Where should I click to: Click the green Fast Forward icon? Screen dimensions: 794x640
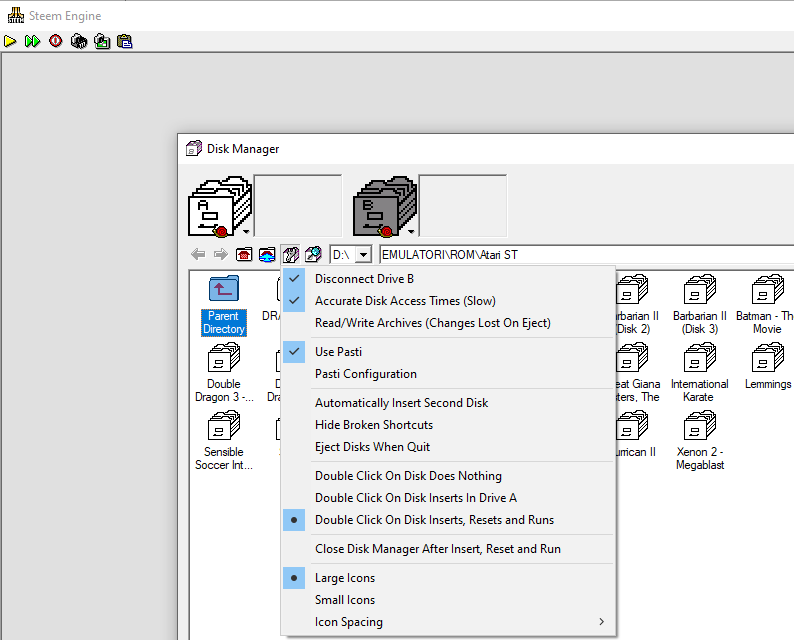click(x=32, y=41)
